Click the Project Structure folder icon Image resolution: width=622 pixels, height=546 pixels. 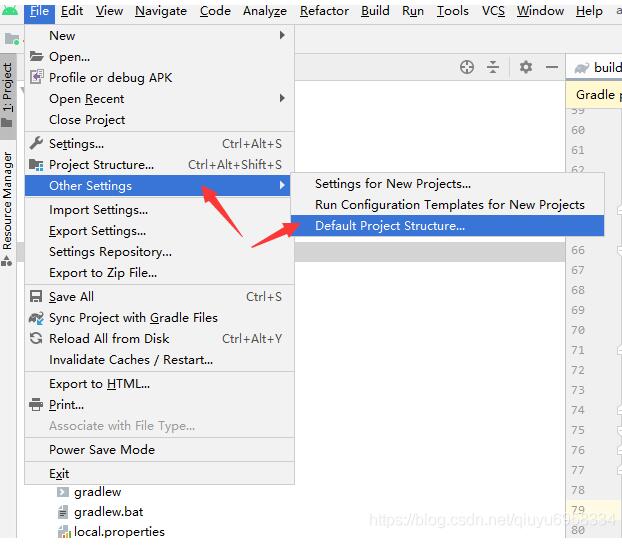coord(36,165)
